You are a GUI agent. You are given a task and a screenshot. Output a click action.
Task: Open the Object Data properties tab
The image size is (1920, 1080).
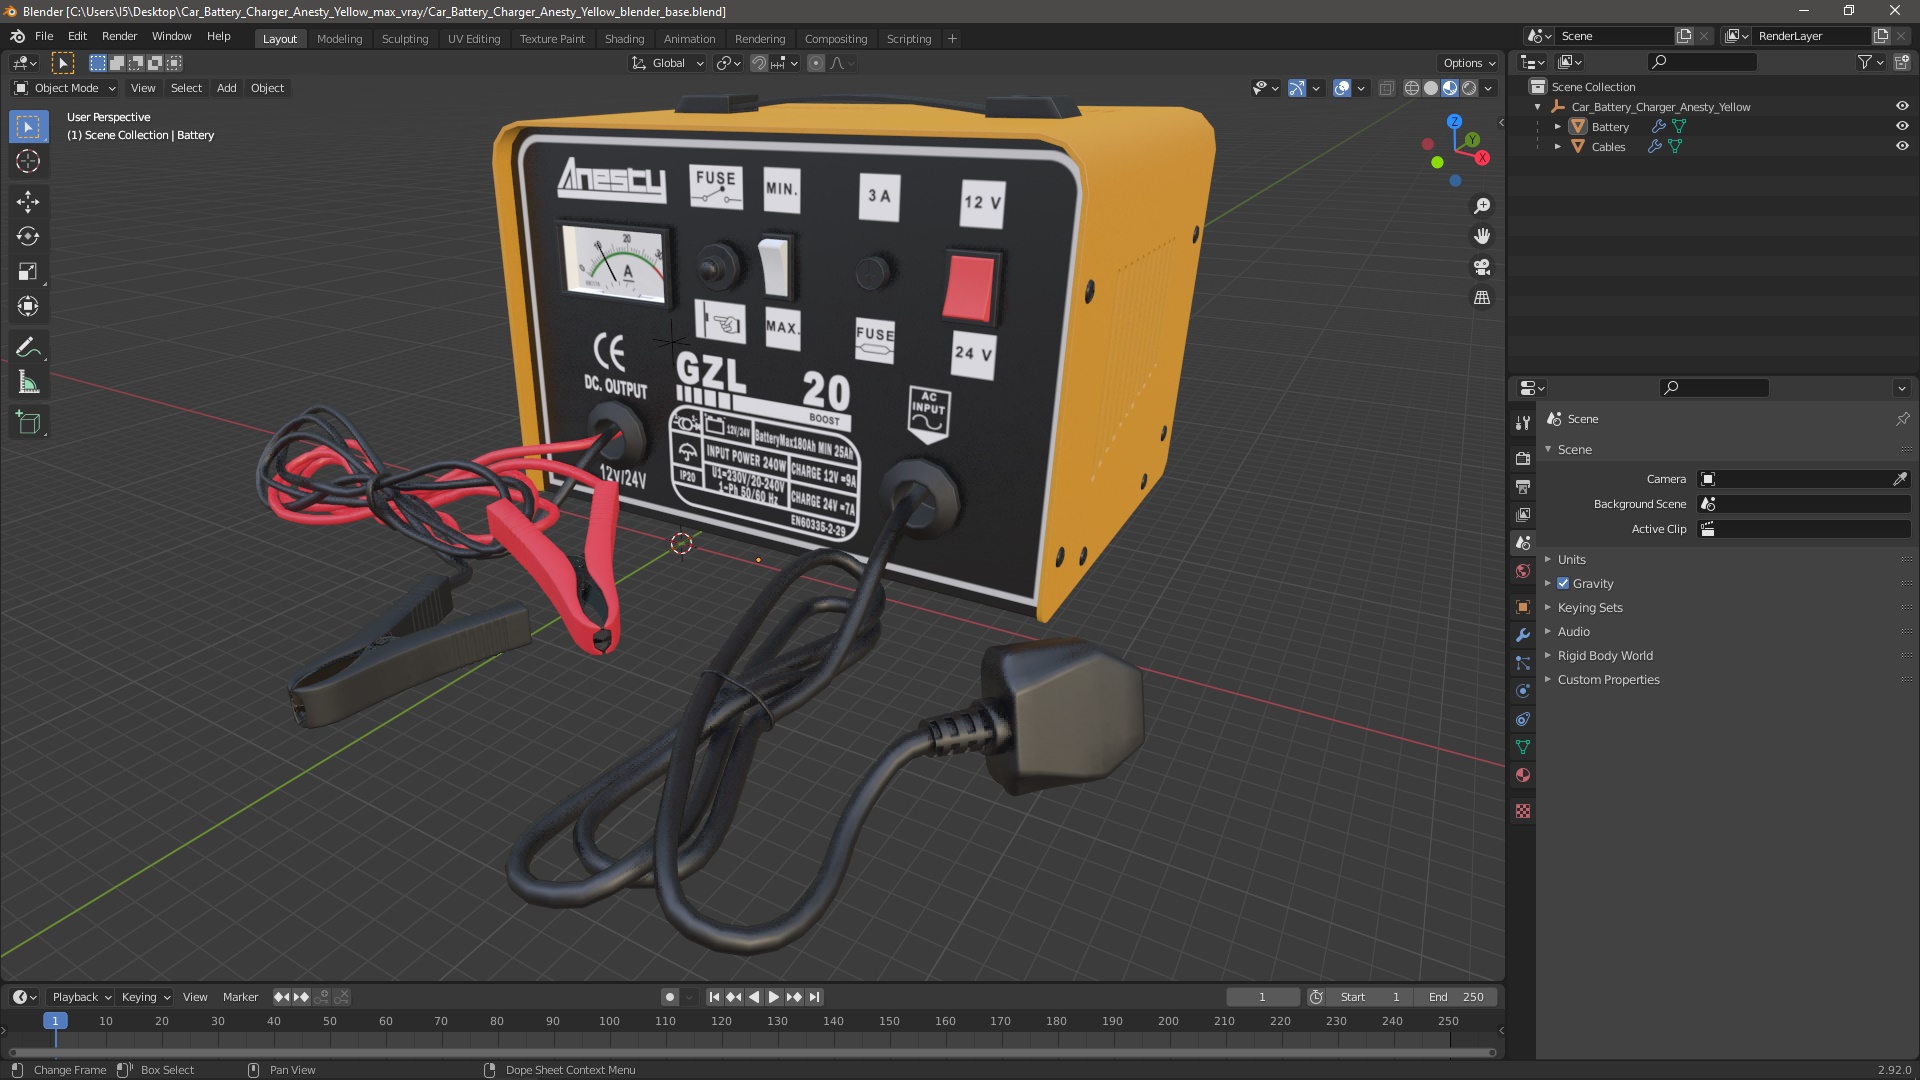click(1523, 747)
